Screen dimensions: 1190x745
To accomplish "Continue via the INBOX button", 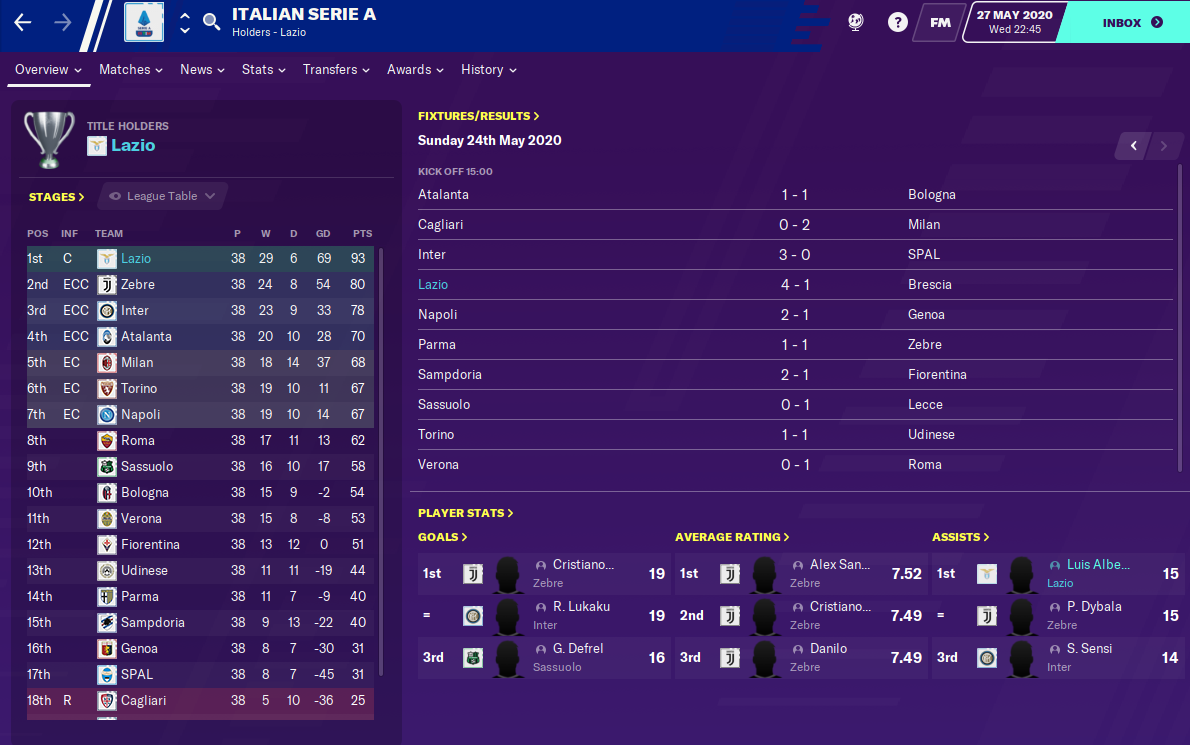I will coord(1131,23).
